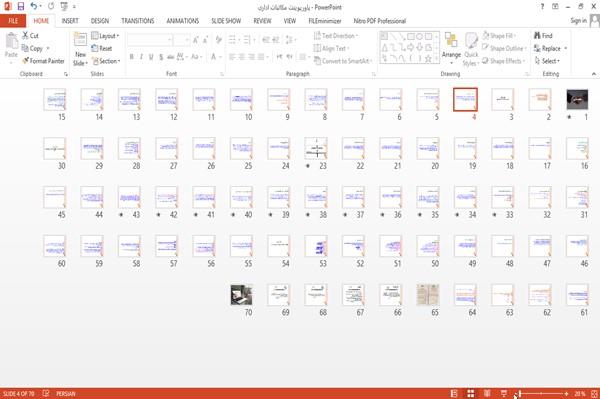Click Shape Effects button
This screenshot has width=600, height=399.
504,61
